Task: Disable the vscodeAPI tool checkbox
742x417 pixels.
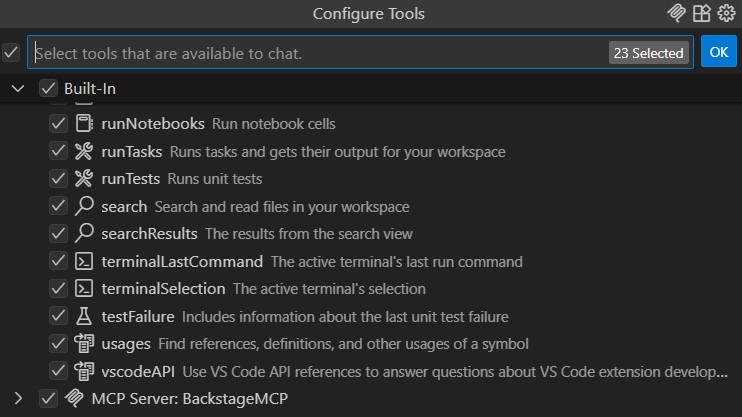Action: coord(58,371)
